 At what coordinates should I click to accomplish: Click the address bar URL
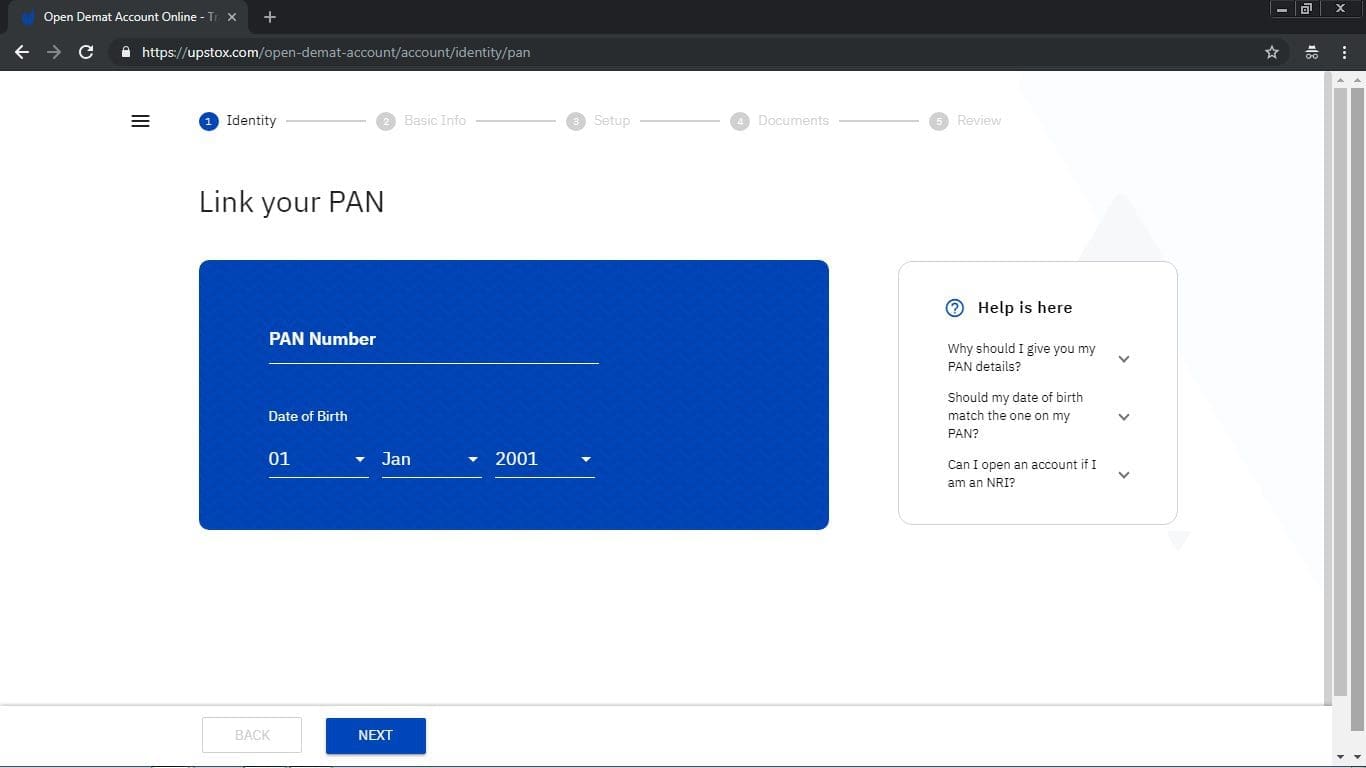pos(336,52)
